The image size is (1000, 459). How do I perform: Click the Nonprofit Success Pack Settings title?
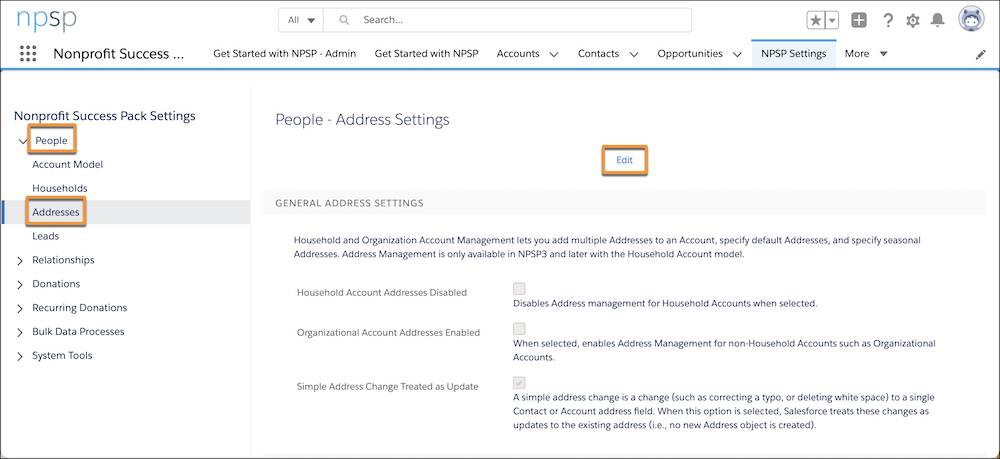[105, 116]
